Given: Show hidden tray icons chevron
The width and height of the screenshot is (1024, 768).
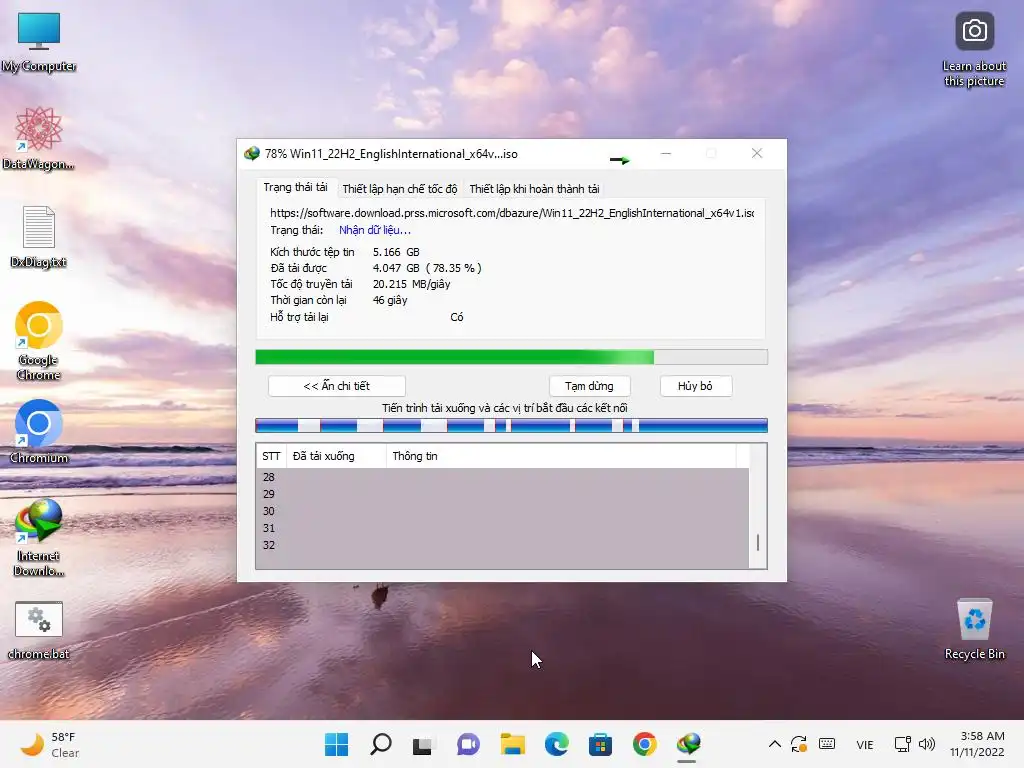Looking at the screenshot, I should pos(775,744).
